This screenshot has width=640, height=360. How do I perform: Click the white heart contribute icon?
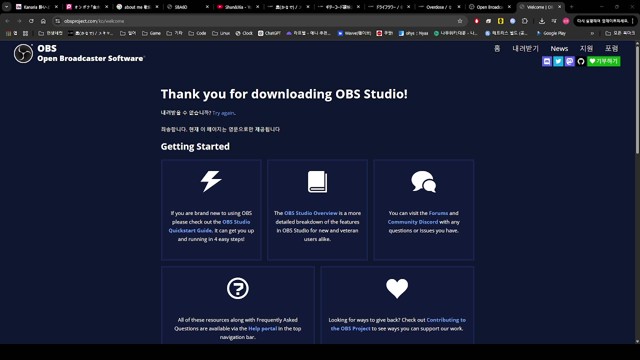coord(397,288)
